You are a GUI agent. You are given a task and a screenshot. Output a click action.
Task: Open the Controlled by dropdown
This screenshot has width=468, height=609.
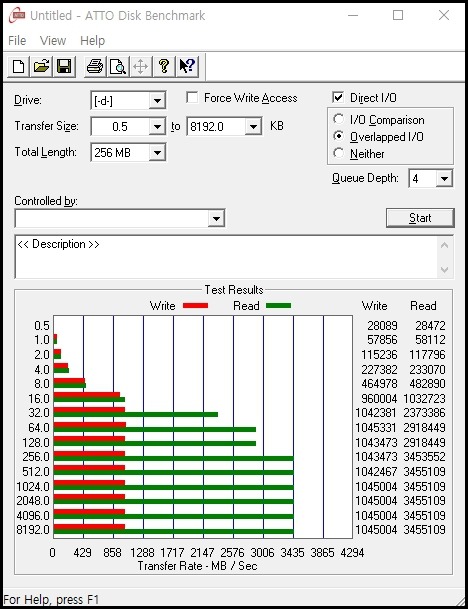(216, 218)
